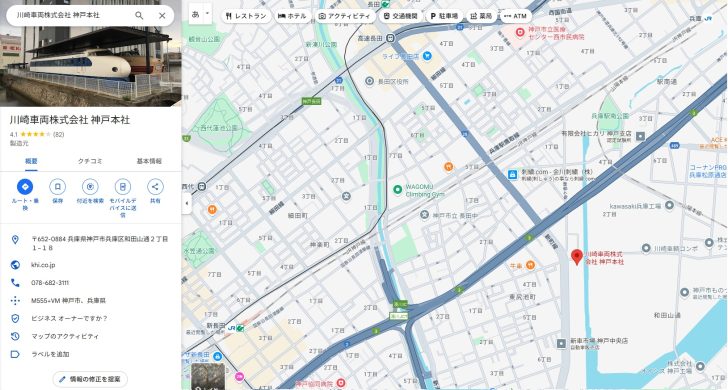
Task: Save this place with bookmark icon
Action: (58, 187)
